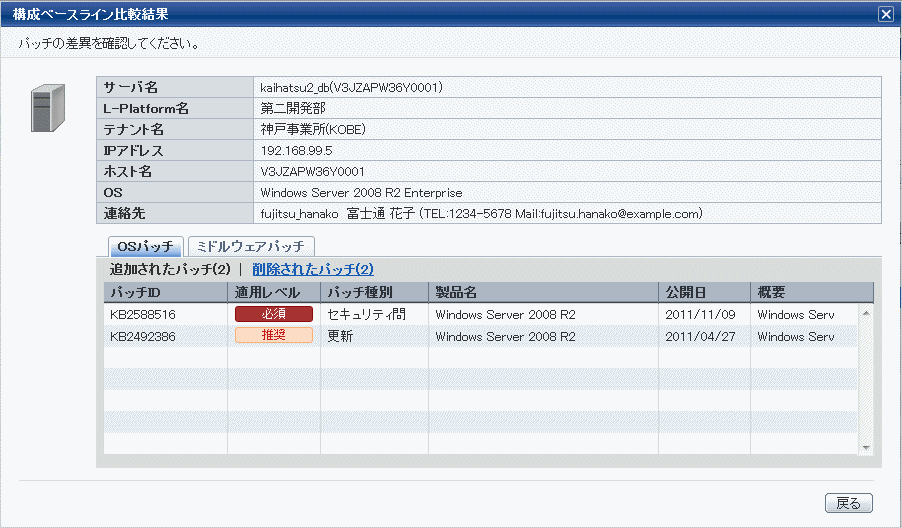Click 概要 cell in KB2588516 row

click(x=796, y=315)
